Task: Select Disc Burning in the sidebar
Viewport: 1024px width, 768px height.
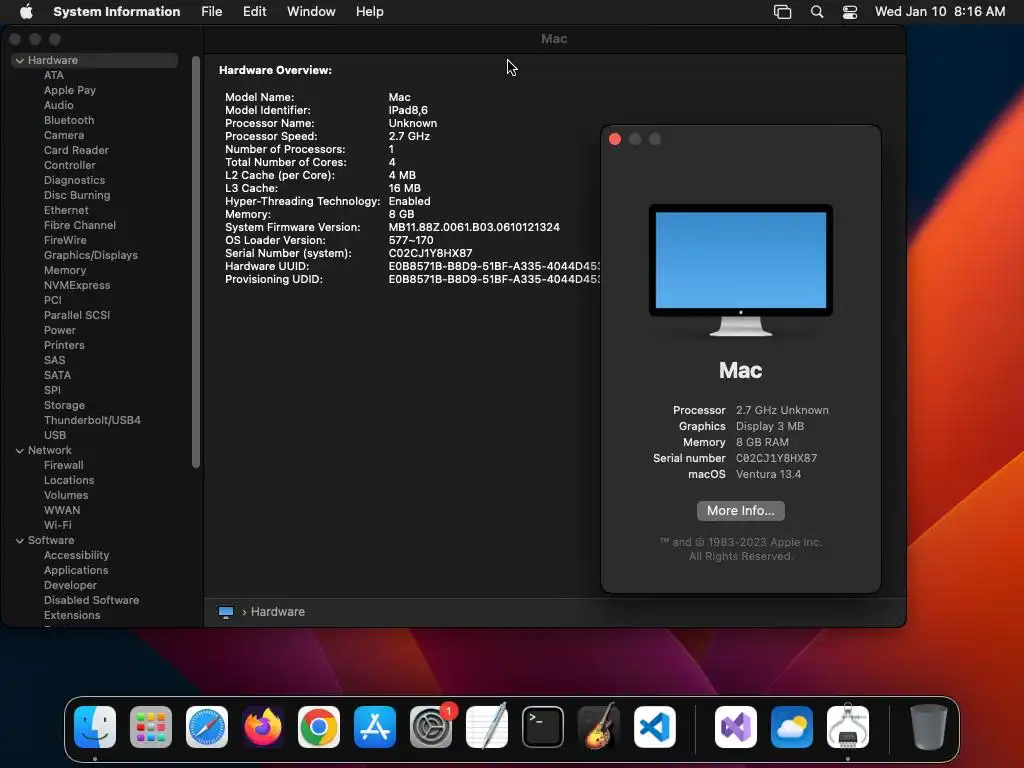Action: coord(77,195)
